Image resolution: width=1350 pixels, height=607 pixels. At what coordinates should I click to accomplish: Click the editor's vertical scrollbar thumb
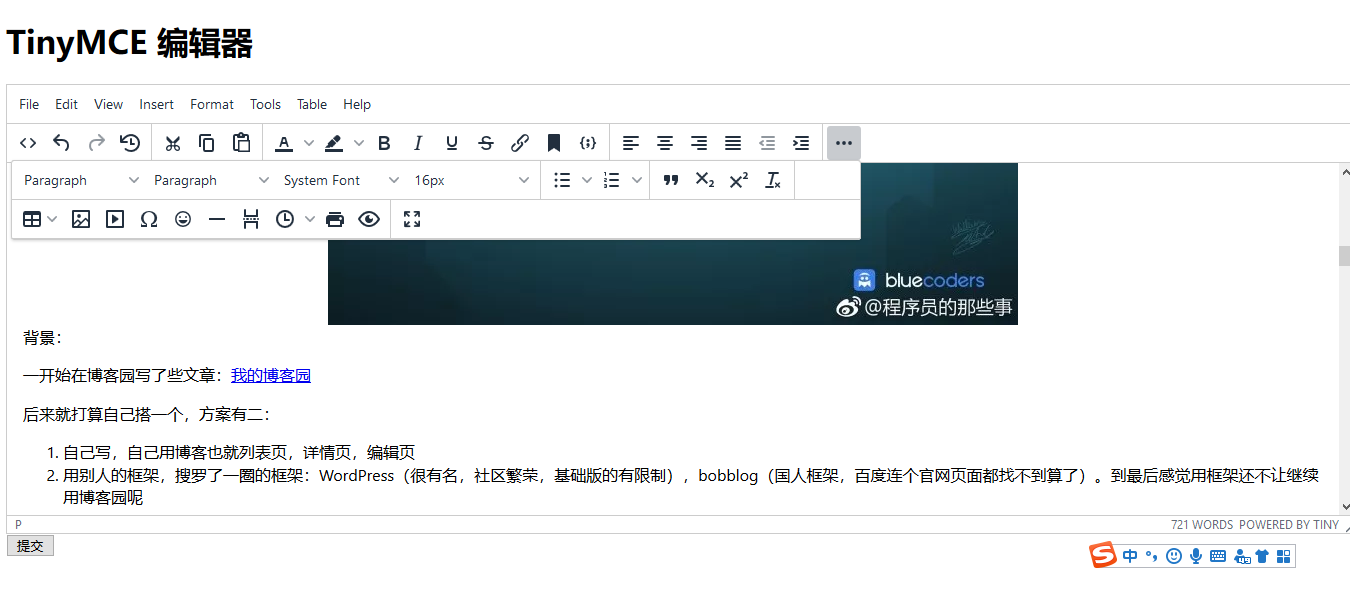(x=1344, y=255)
